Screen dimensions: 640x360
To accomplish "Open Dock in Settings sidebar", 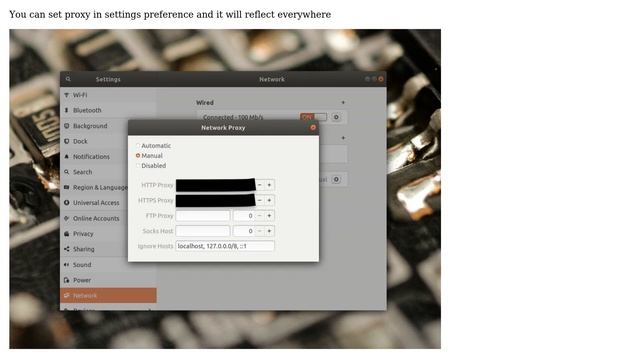I will click(94, 141).
